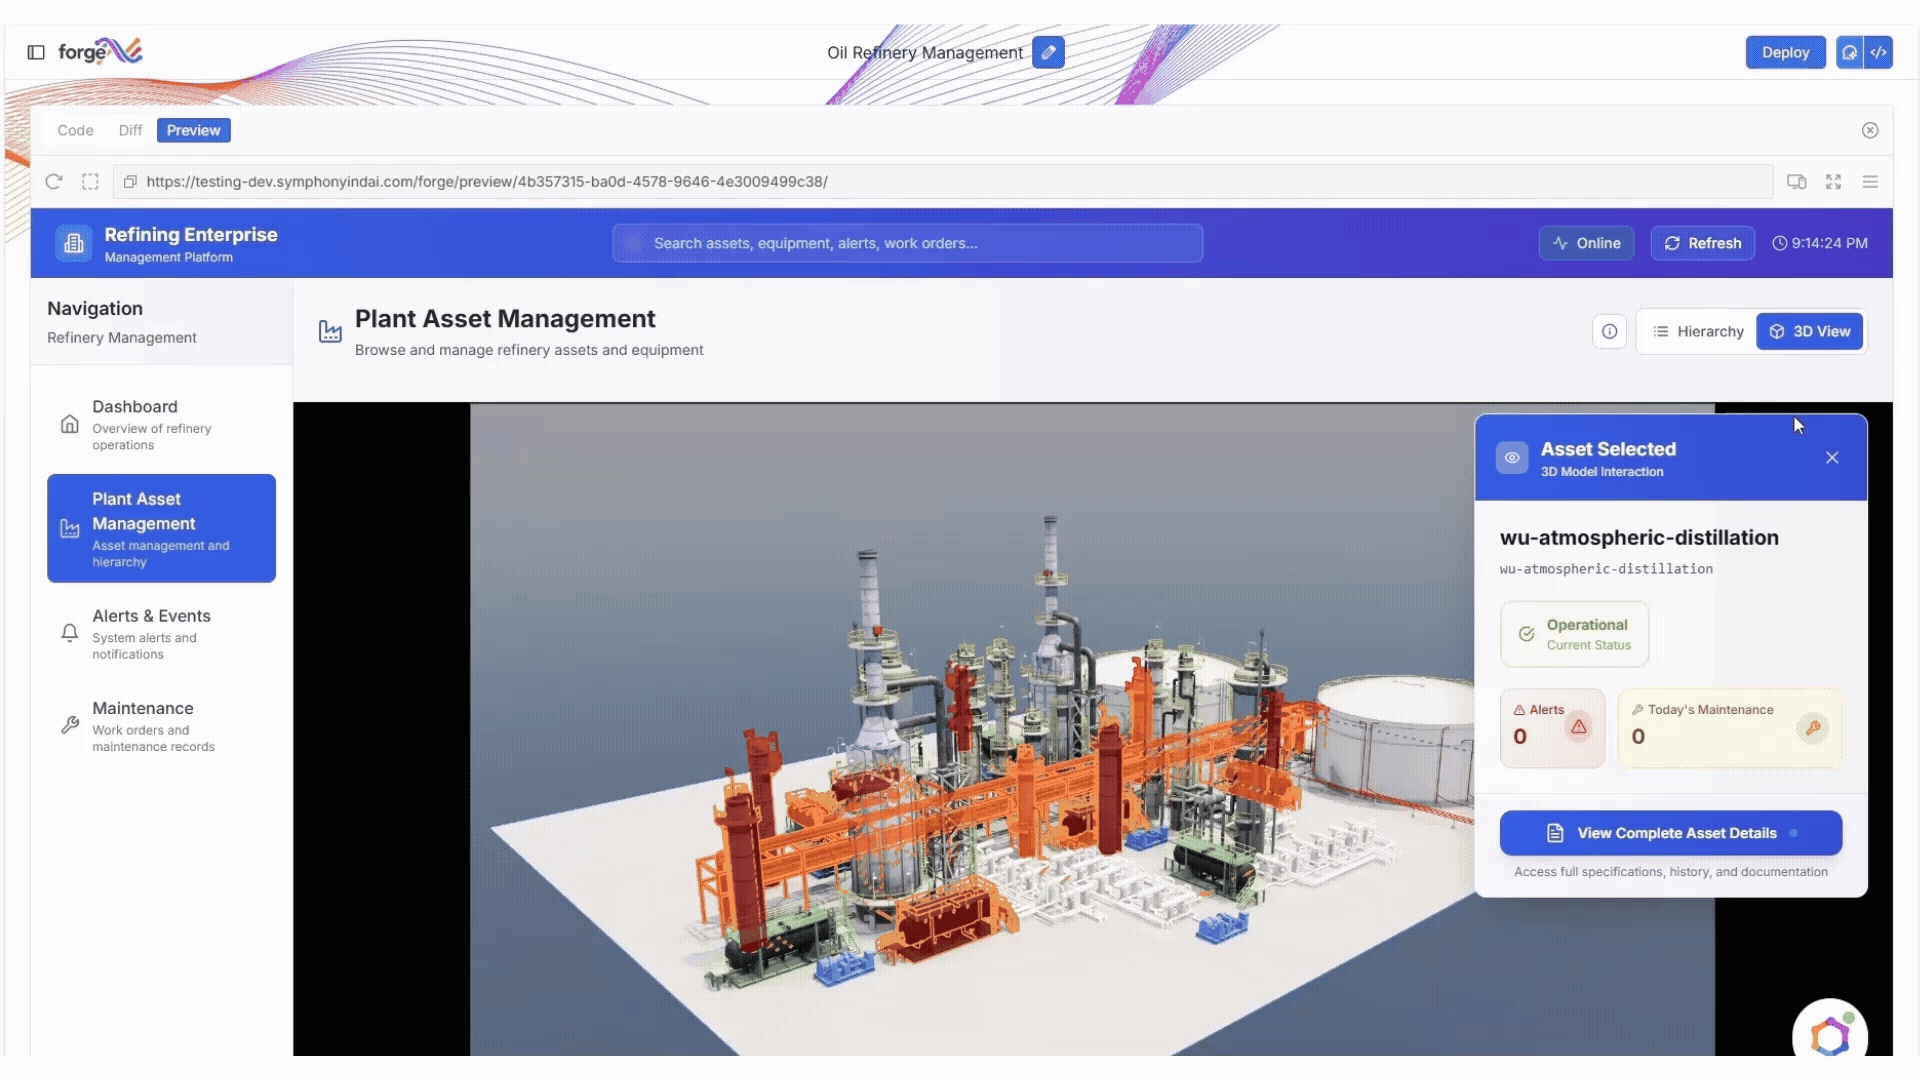Expand the preview to fullscreen
This screenshot has width=1920, height=1080.
click(1833, 181)
